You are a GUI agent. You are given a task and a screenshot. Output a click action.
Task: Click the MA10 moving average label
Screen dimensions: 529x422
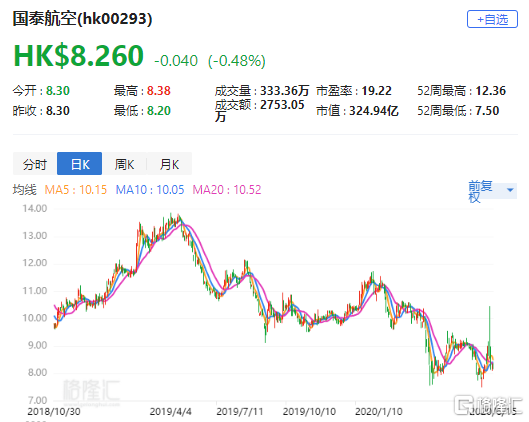click(150, 190)
